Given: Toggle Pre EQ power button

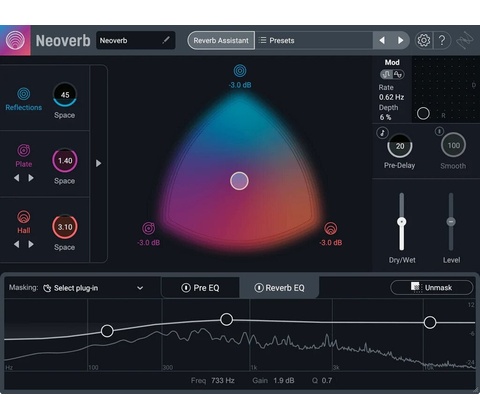Looking at the screenshot, I should tap(186, 288).
